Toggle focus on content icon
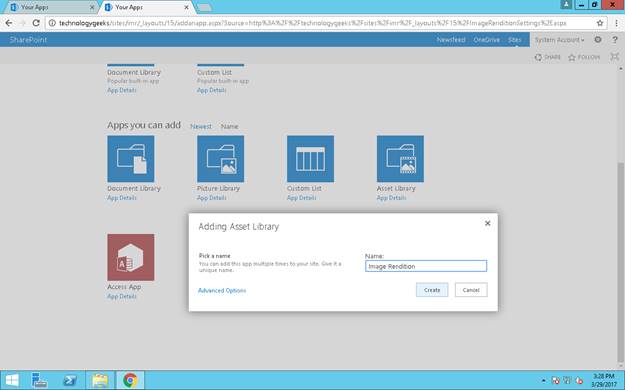Screen dimensions: 625x390 click(615, 57)
